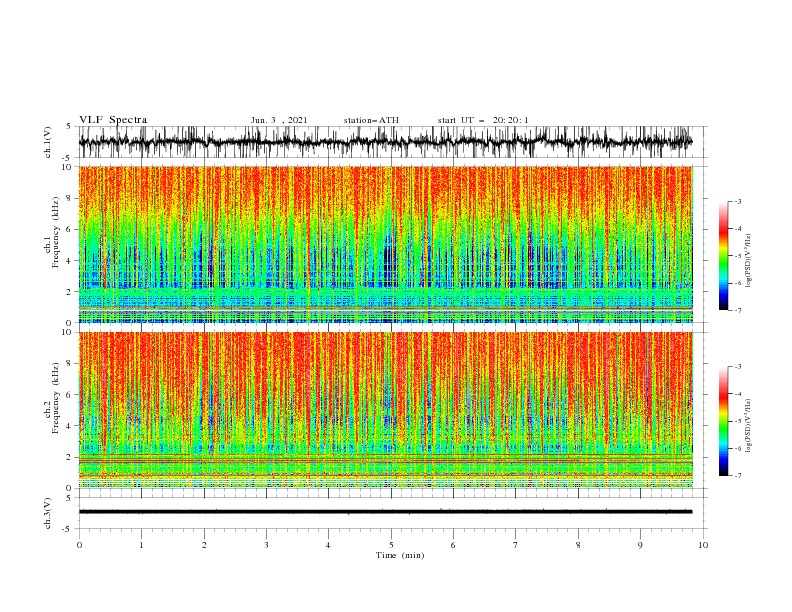Click the "Time (min)" axis label
Viewport: 792px width, 612px height.
pyautogui.click(x=400, y=555)
